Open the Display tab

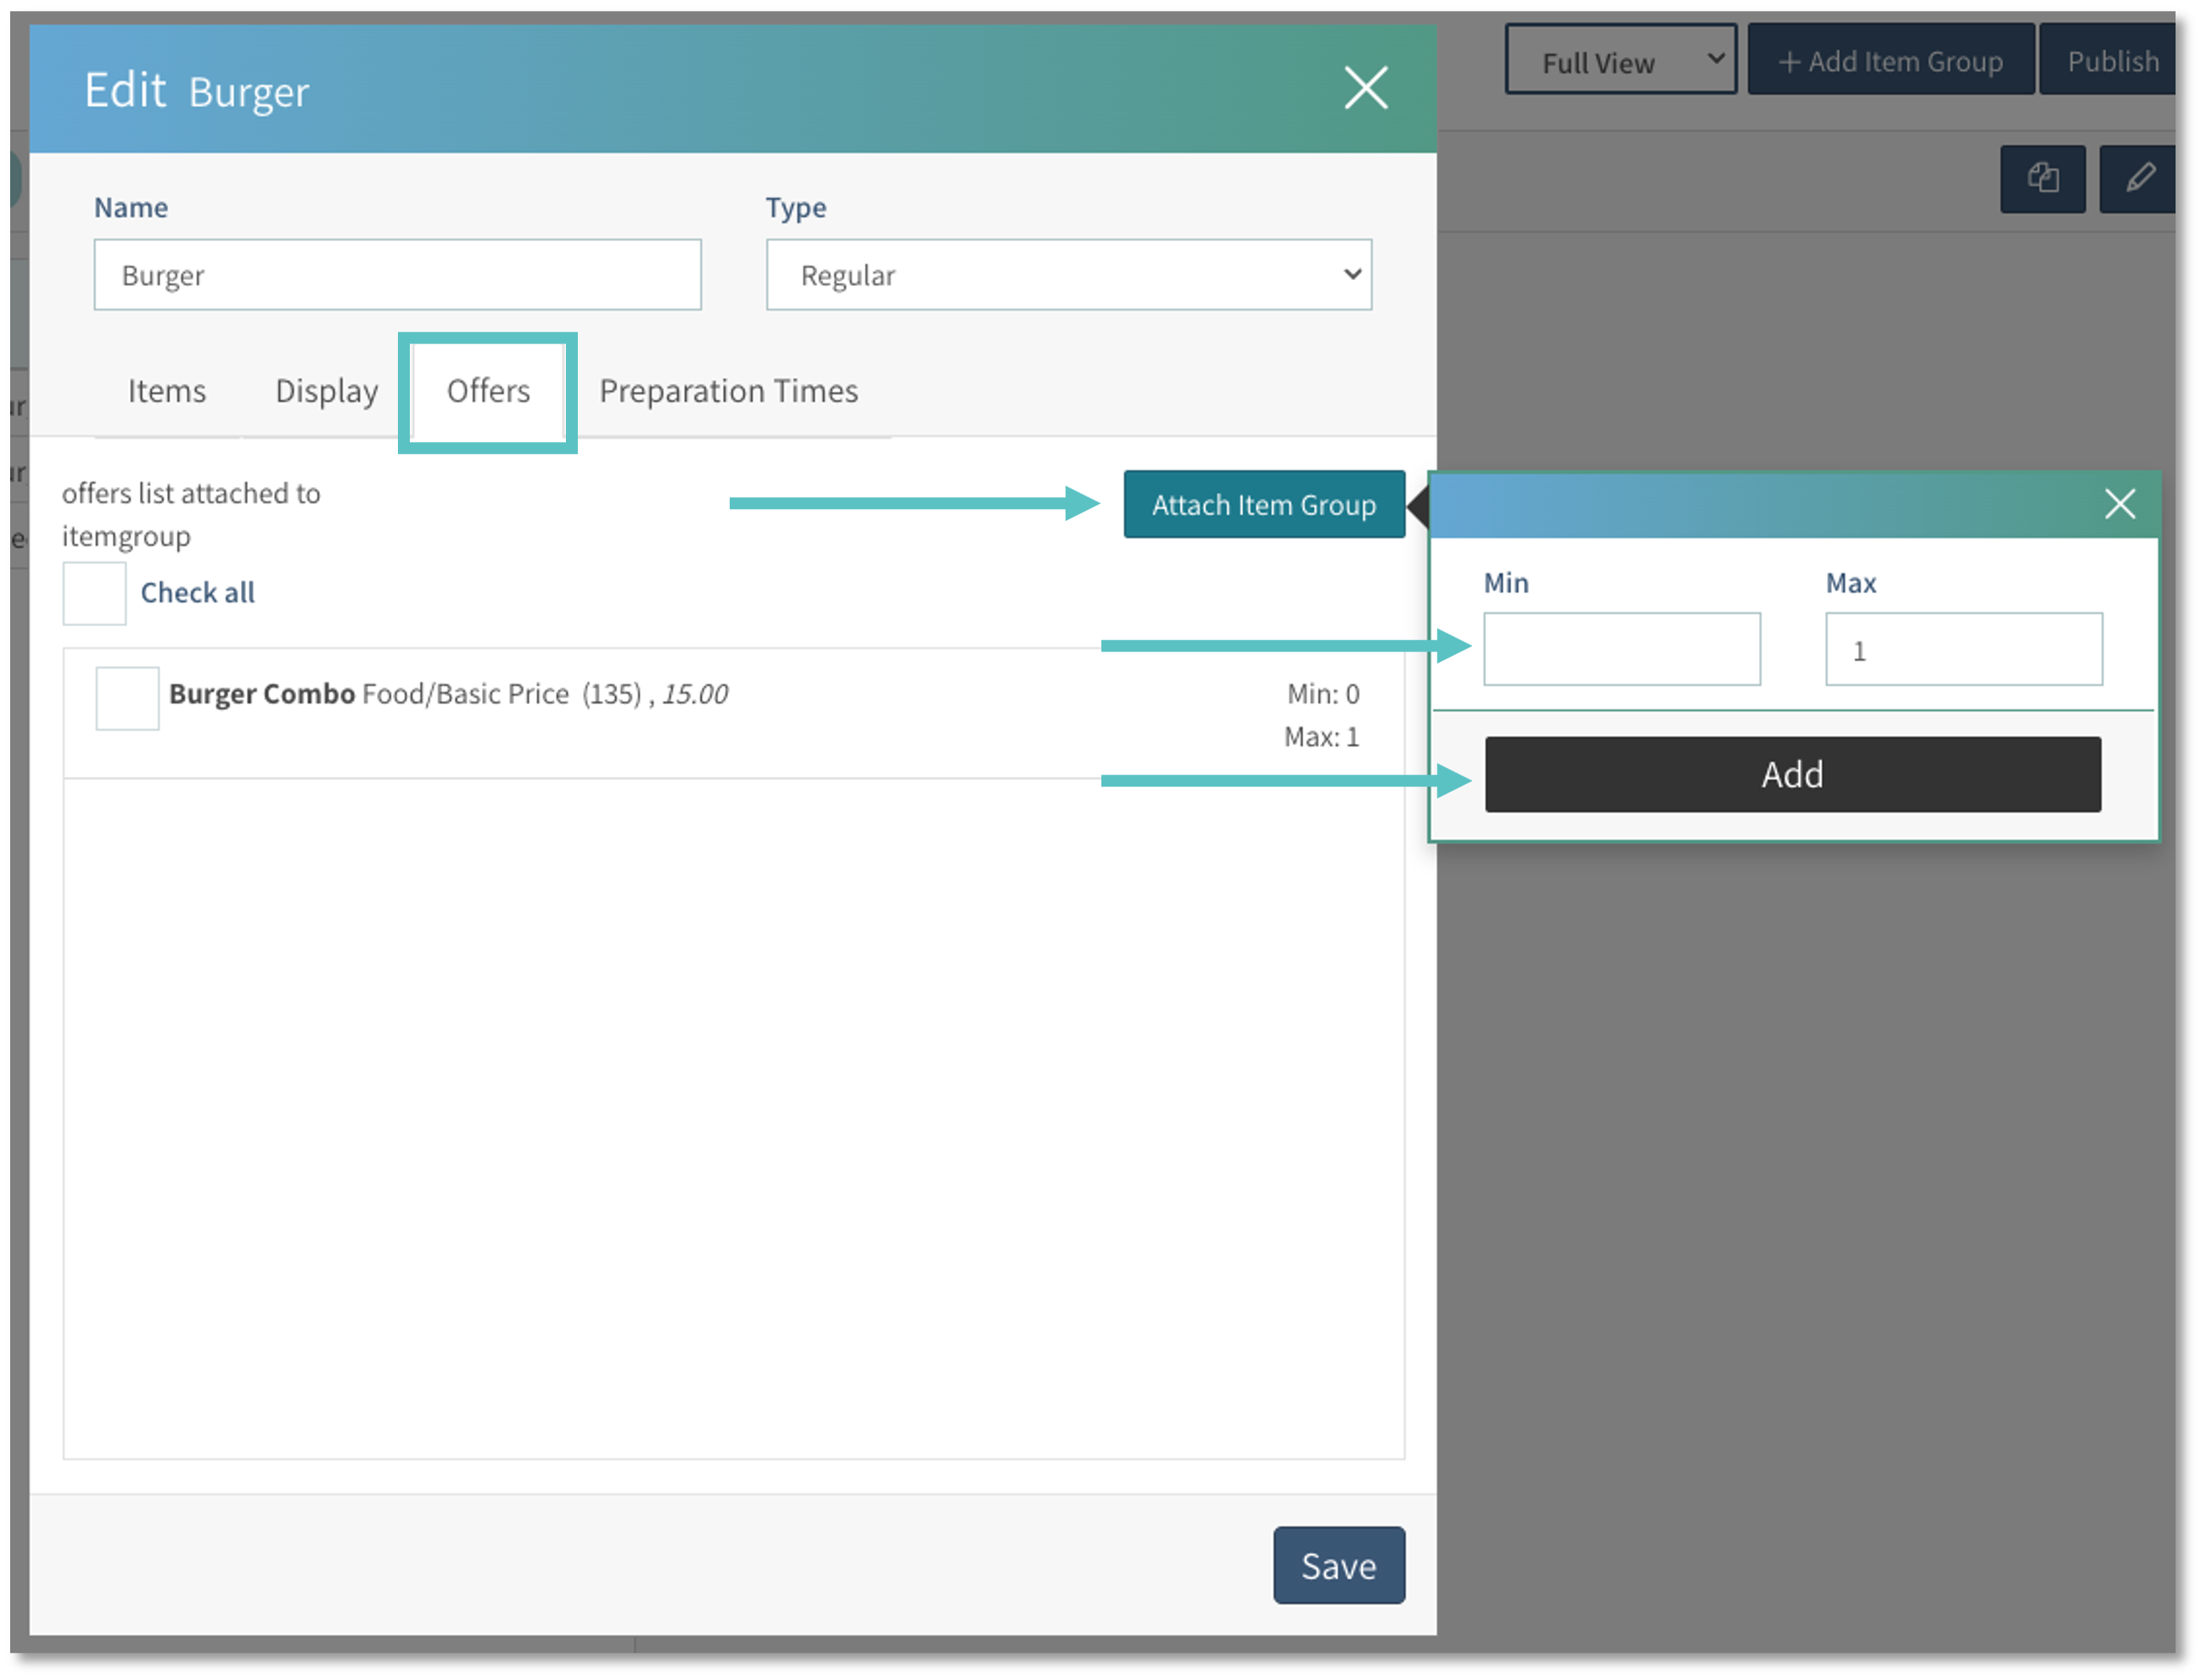coord(325,391)
